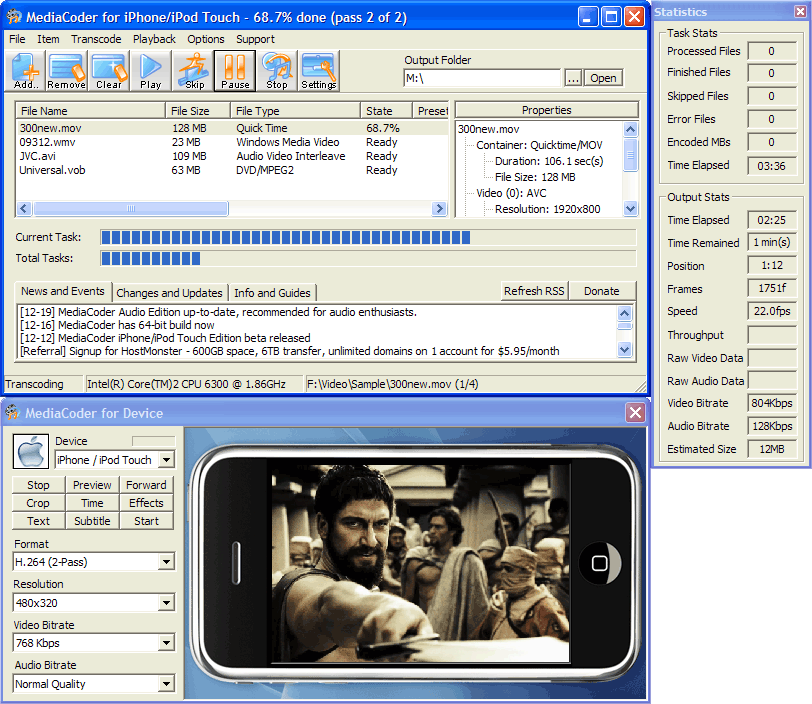
Task: Click the Start button
Action: point(146,521)
